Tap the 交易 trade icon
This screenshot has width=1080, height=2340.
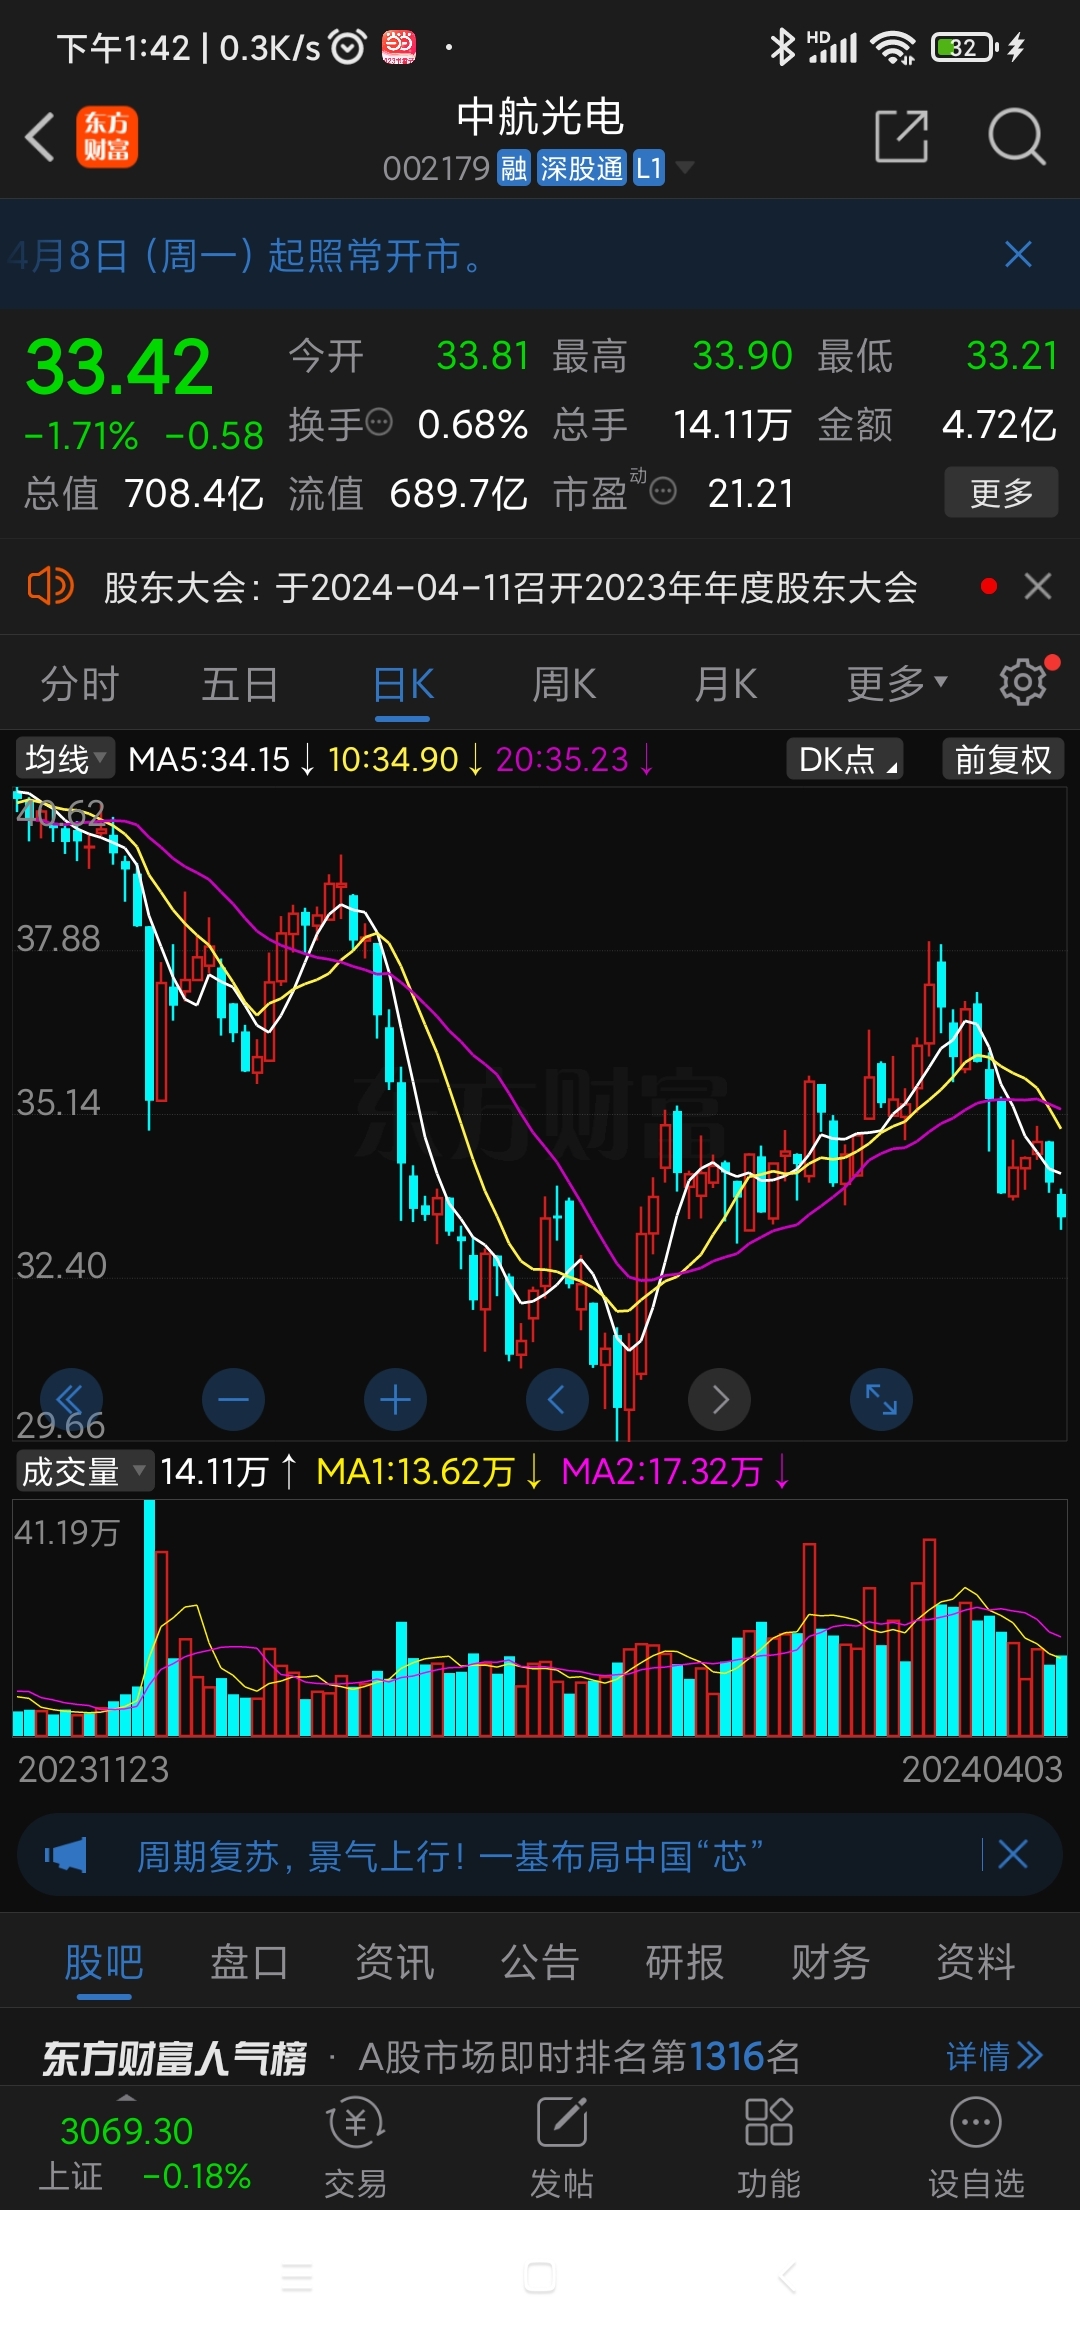tap(356, 2148)
